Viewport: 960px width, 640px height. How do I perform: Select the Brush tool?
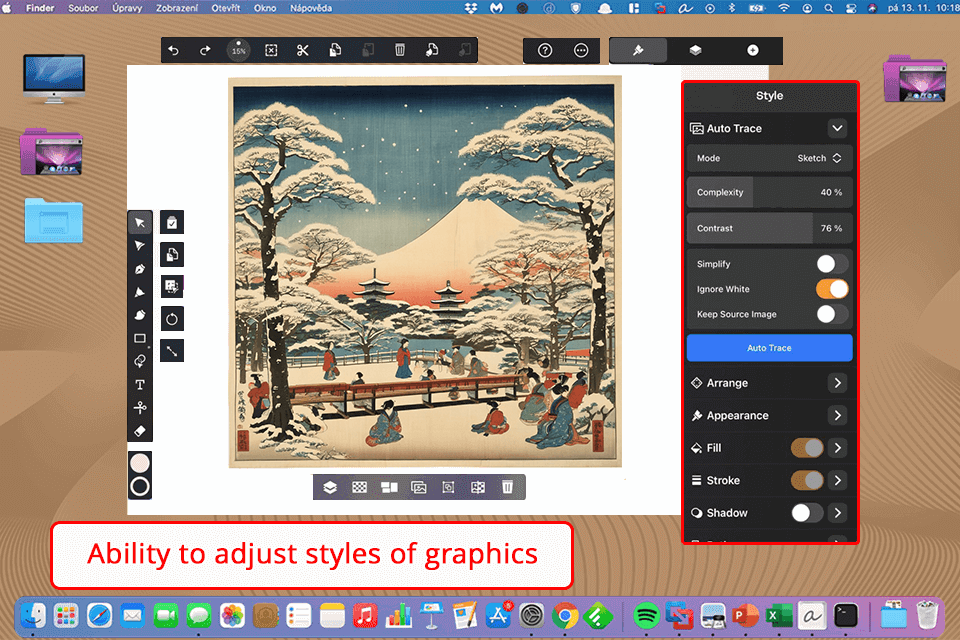coord(140,315)
